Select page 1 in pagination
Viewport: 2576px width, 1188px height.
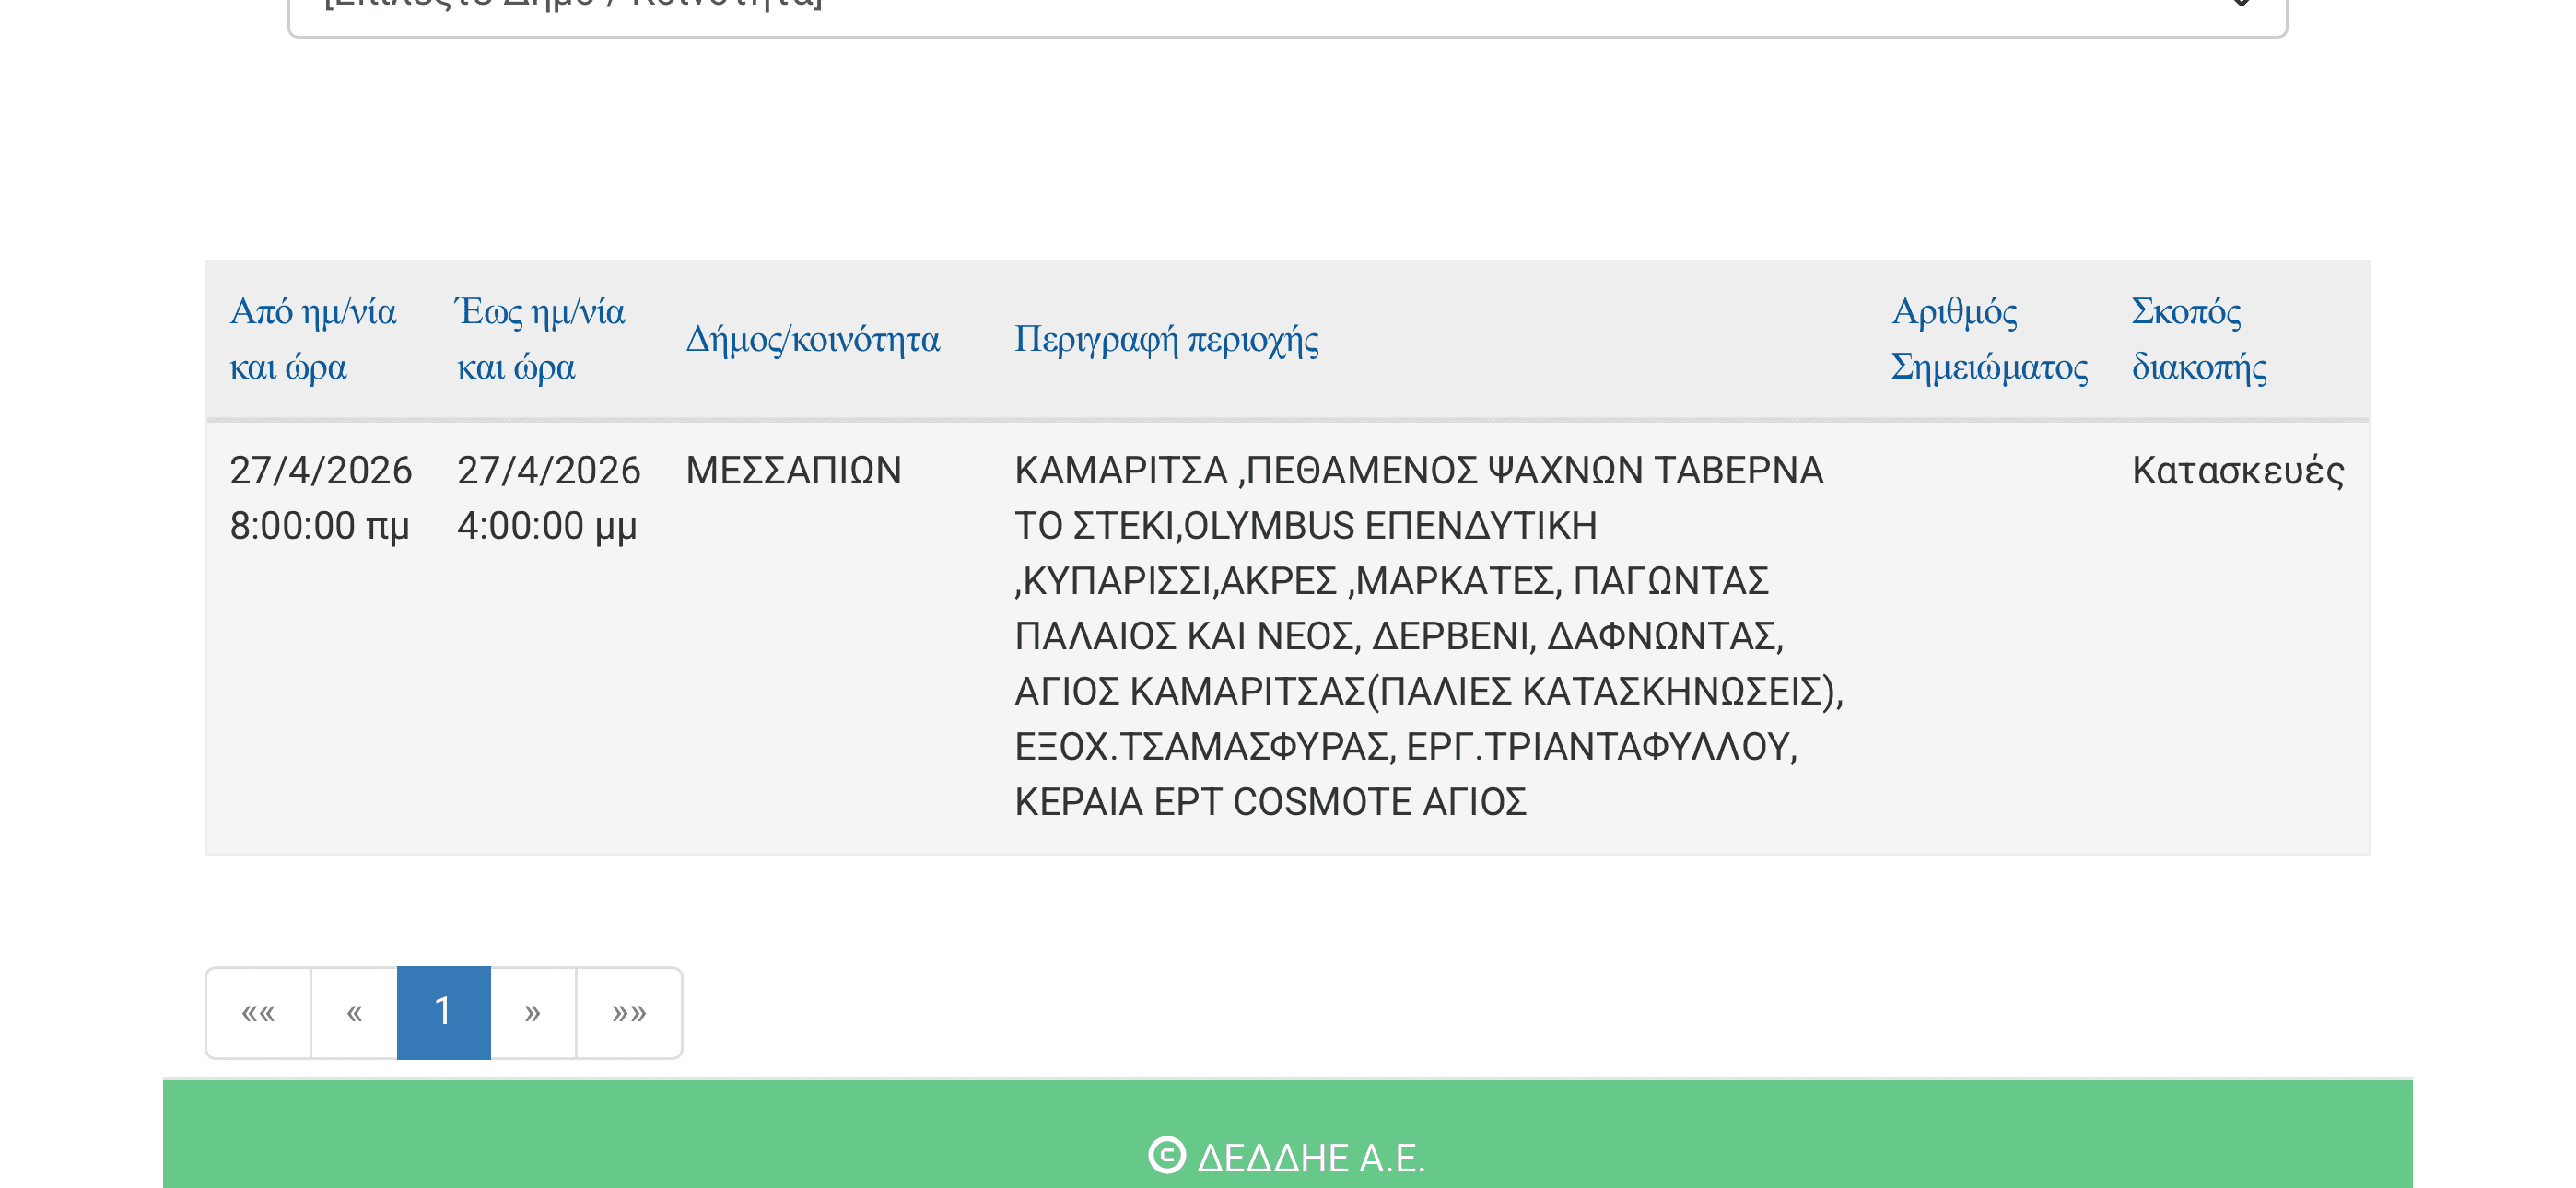pos(443,1012)
